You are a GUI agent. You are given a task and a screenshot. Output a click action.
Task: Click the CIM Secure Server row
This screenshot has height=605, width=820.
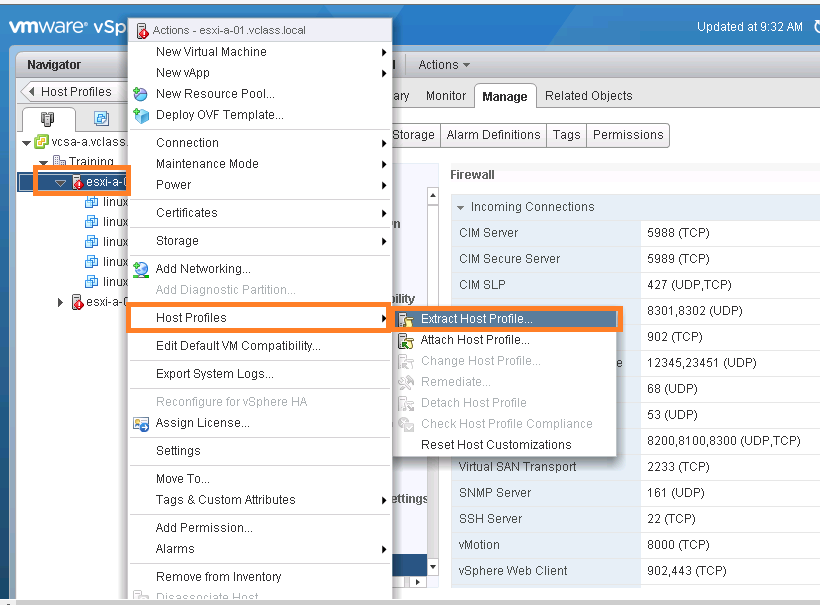[x=635, y=259]
